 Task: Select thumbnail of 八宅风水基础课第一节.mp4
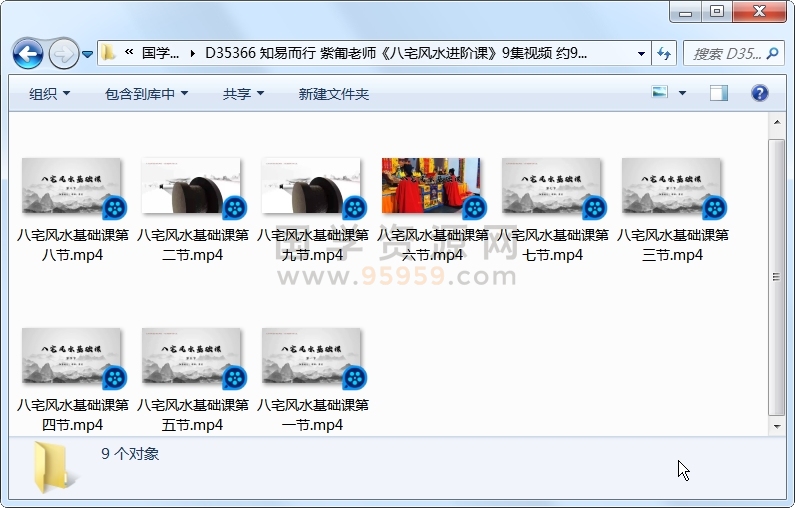tap(311, 356)
